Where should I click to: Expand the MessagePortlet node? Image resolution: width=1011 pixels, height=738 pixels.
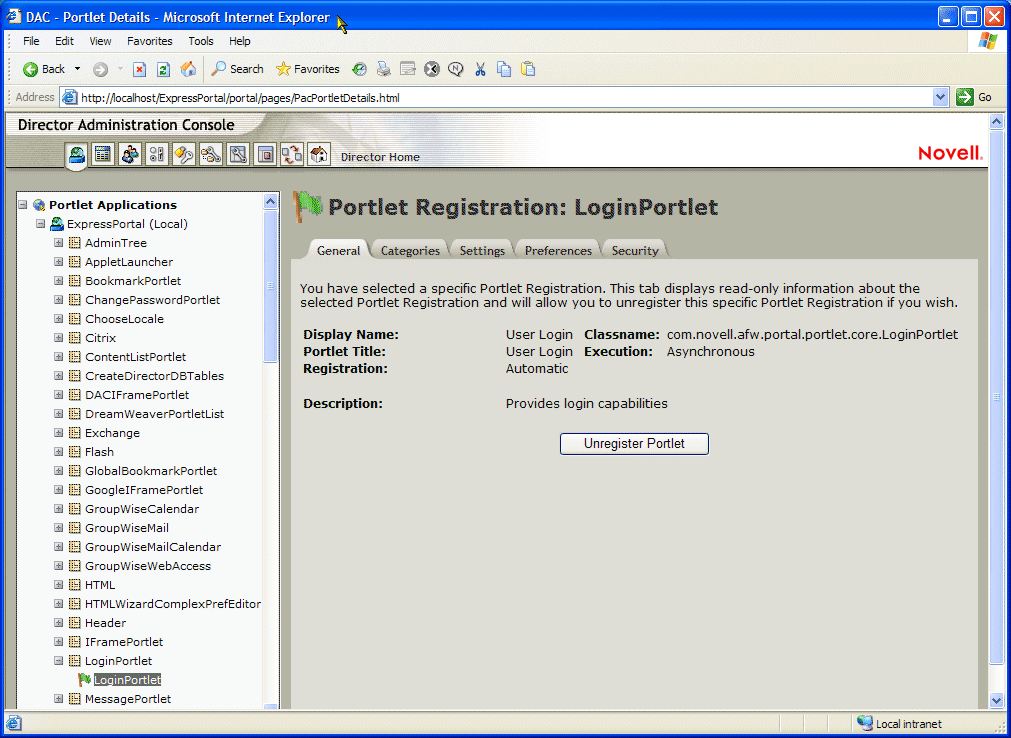click(x=59, y=699)
